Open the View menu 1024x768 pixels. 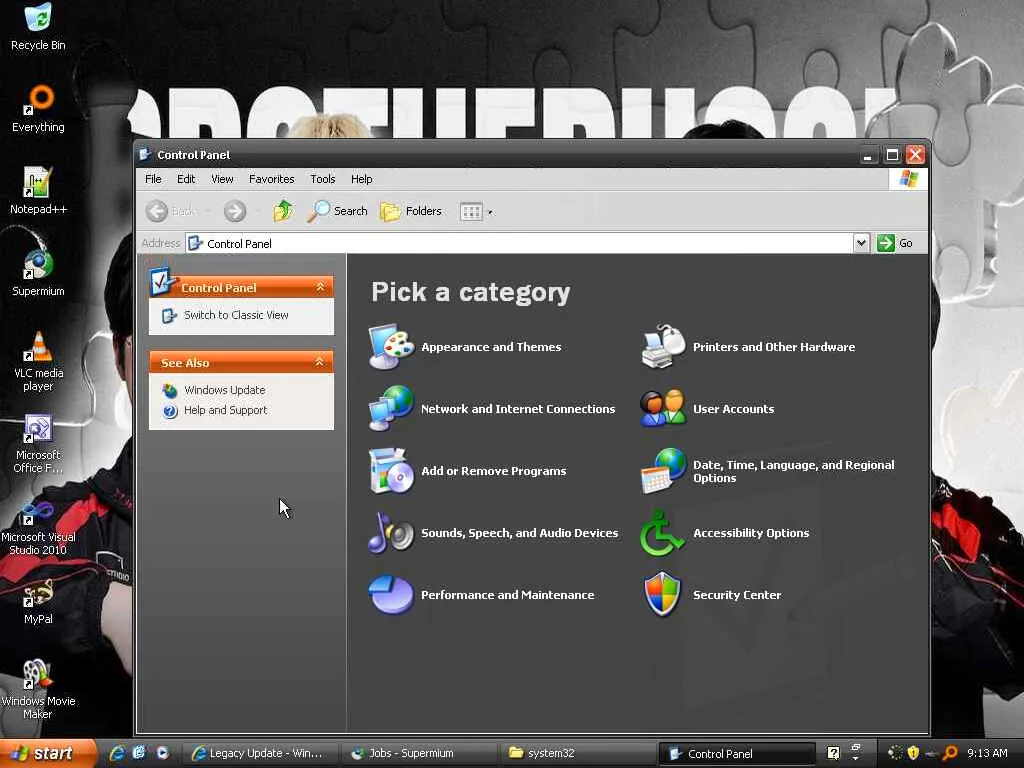pyautogui.click(x=222, y=179)
